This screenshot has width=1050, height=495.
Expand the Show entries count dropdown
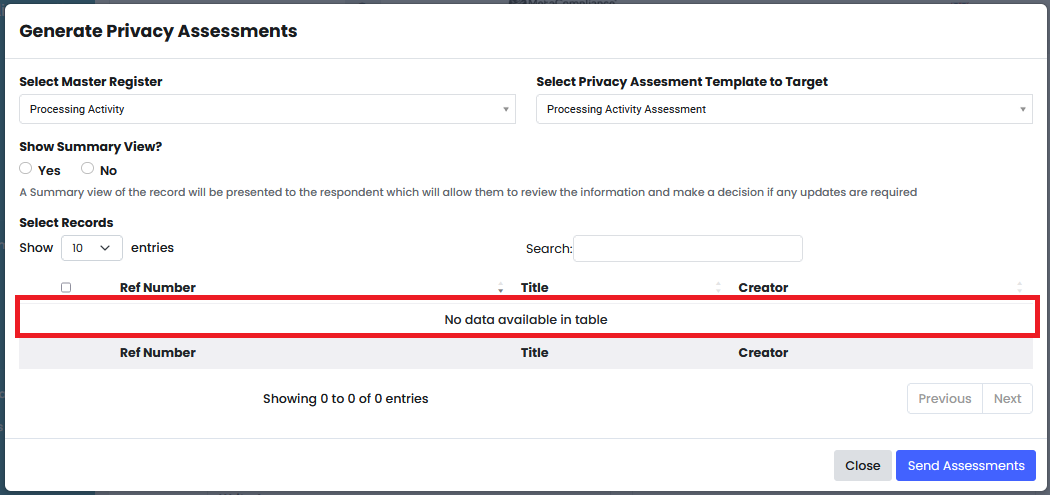click(x=92, y=248)
